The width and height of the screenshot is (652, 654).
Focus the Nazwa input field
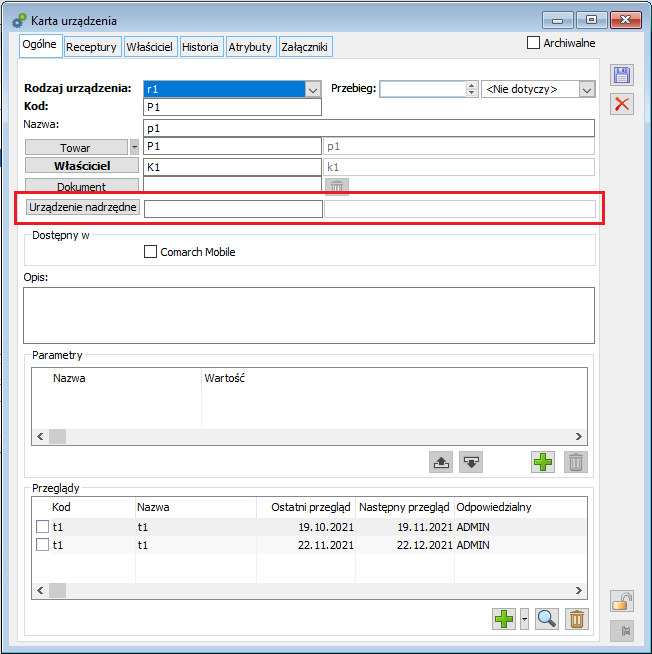pos(369,128)
